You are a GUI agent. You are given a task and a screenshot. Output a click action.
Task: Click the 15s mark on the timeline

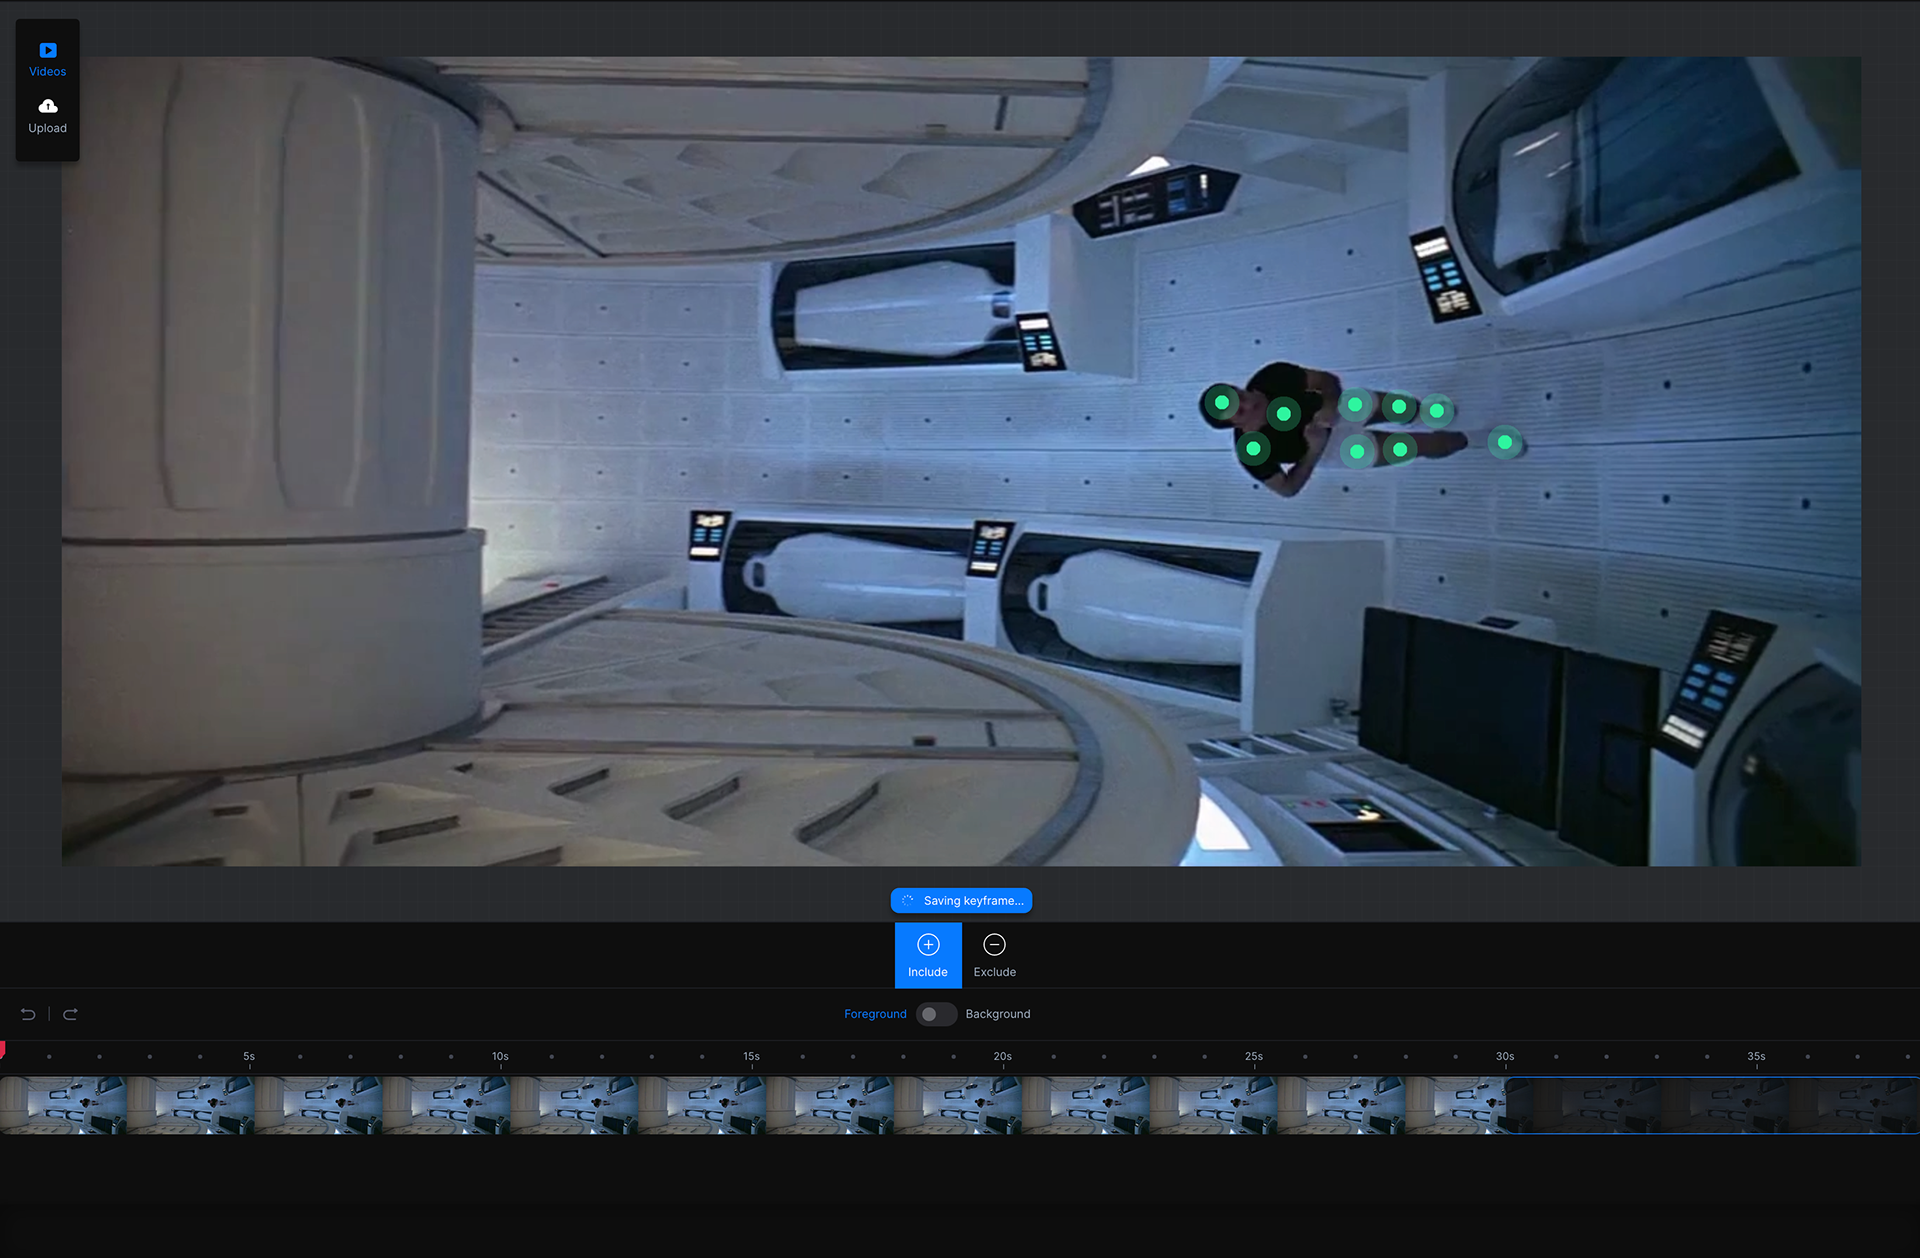pos(751,1057)
